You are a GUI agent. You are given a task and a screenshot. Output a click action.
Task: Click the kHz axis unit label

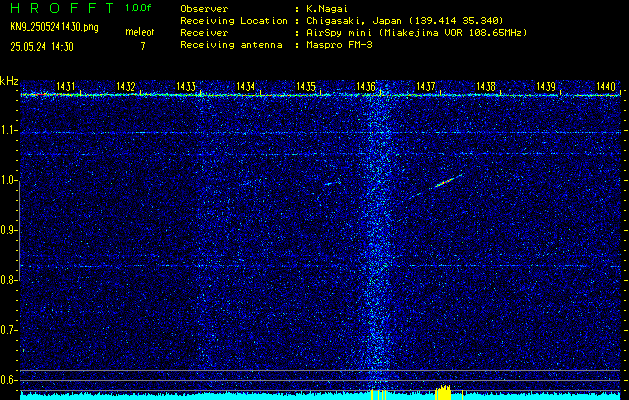click(x=9, y=81)
